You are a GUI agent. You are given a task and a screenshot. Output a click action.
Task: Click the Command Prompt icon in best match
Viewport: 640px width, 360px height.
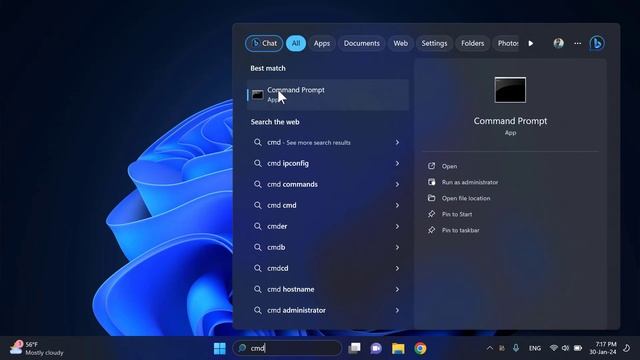[258, 95]
